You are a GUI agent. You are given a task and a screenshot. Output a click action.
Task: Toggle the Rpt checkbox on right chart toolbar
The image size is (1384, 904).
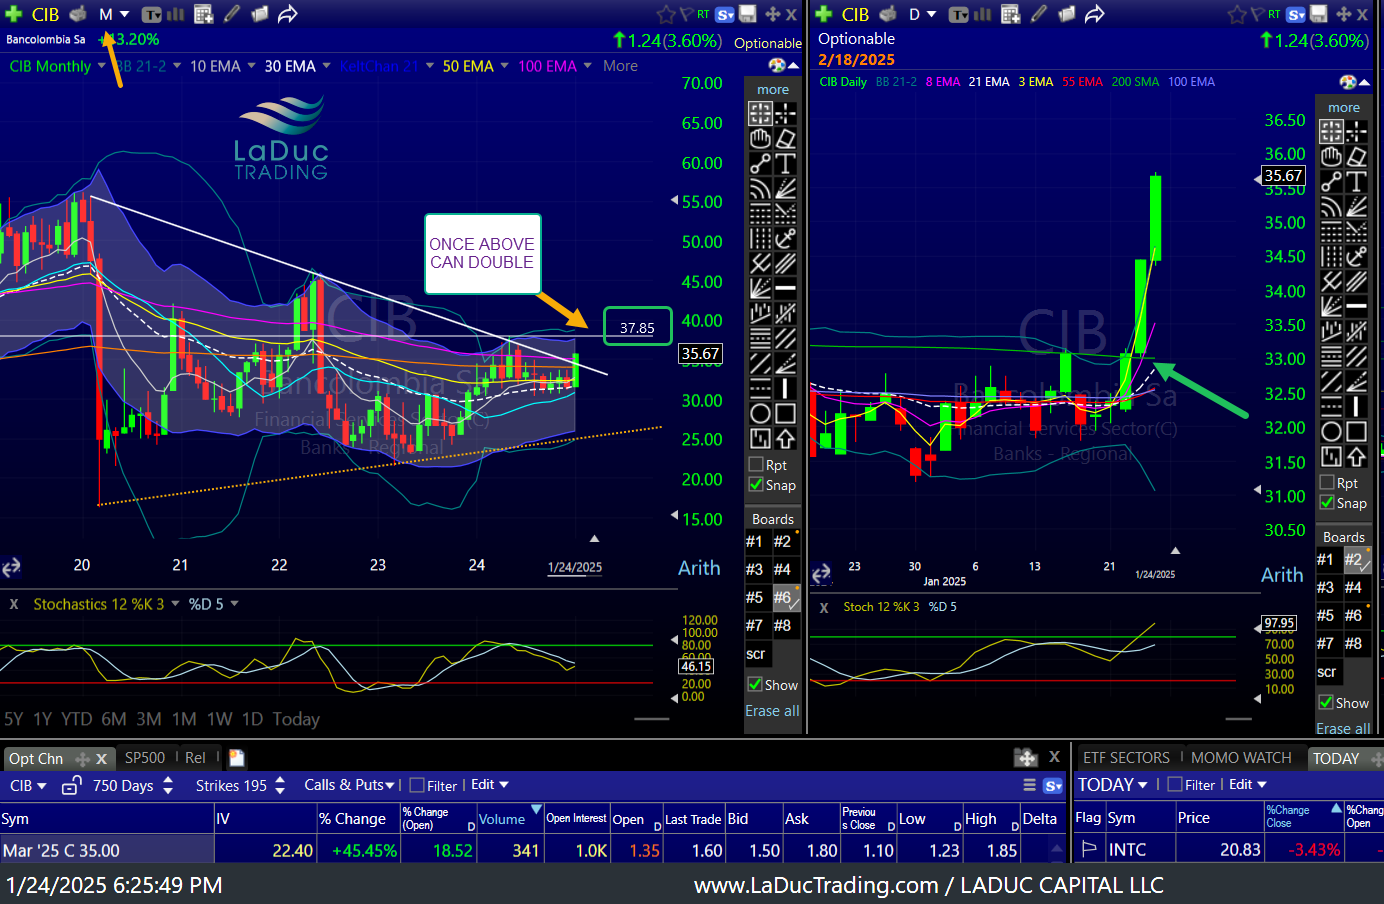1327,482
